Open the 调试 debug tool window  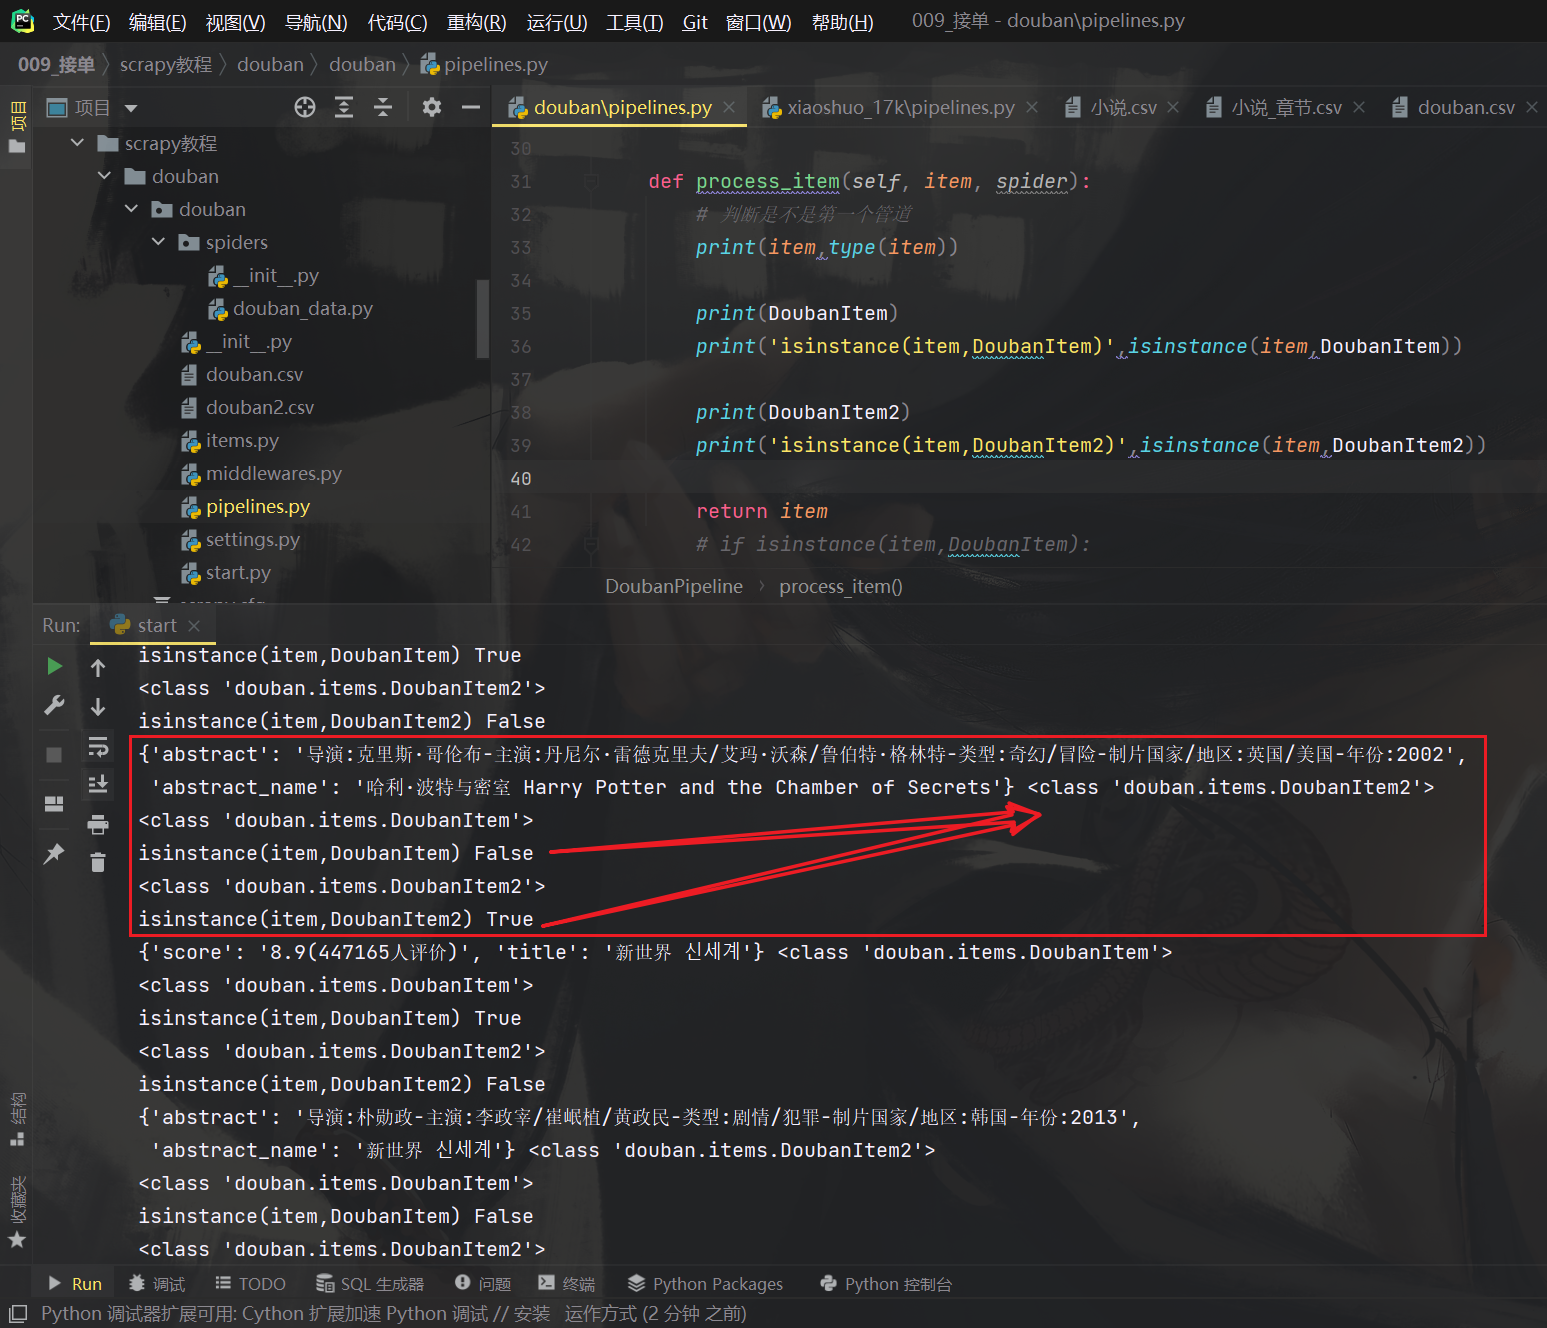(157, 1284)
